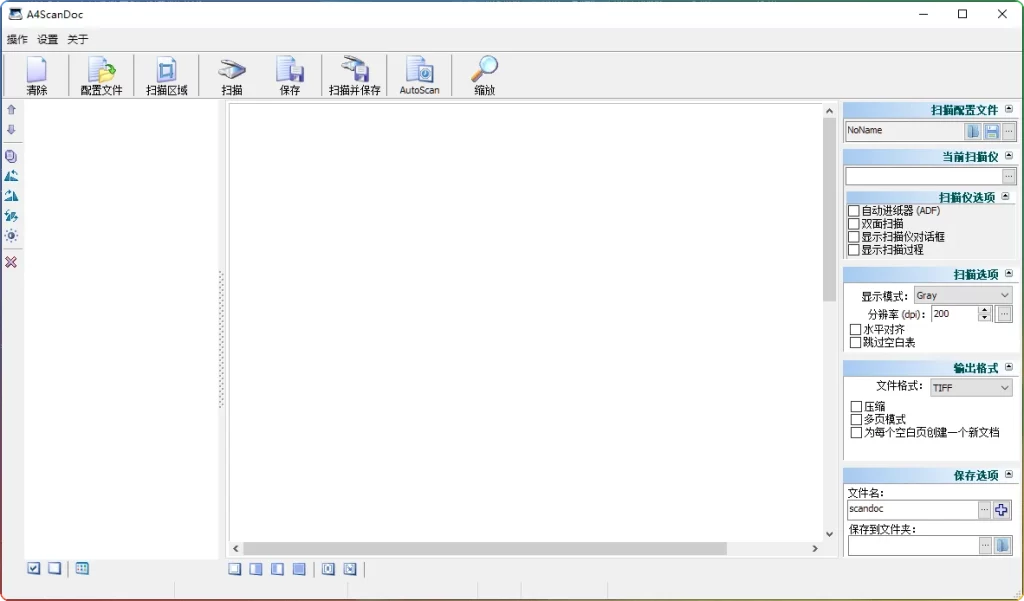Select the 扫描区域 (Scan Area) tool
The width and height of the screenshot is (1024, 601).
(167, 76)
